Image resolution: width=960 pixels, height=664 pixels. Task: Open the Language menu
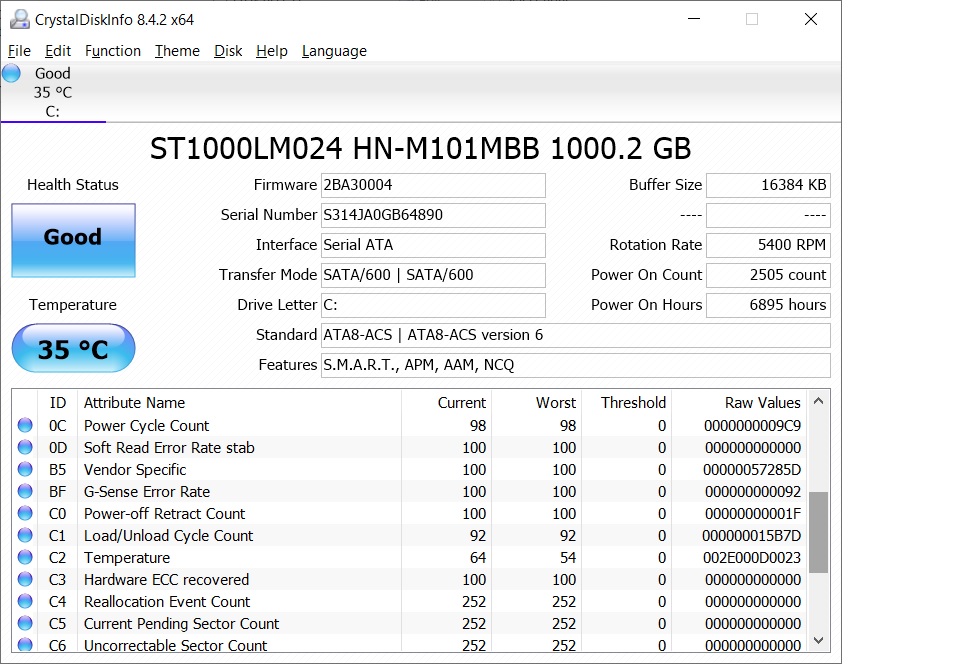pos(334,51)
